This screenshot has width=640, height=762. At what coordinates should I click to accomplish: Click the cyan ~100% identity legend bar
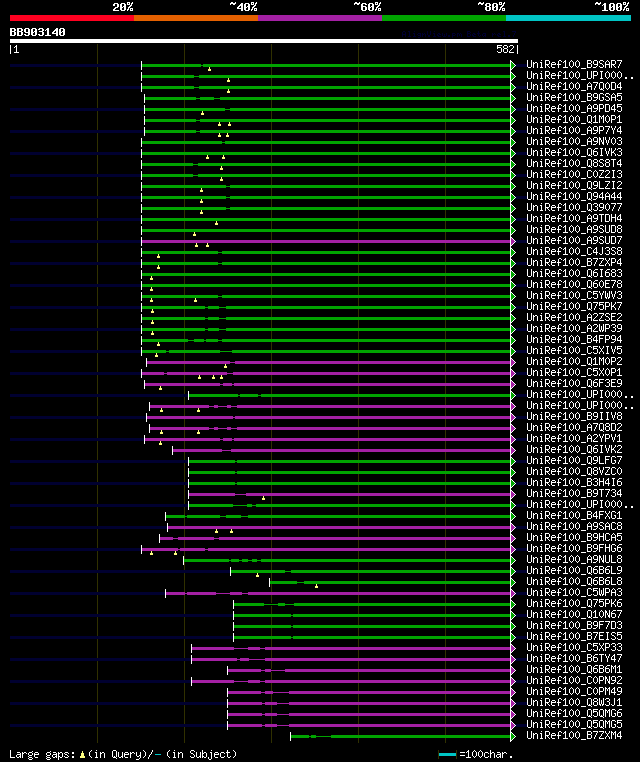(568, 18)
